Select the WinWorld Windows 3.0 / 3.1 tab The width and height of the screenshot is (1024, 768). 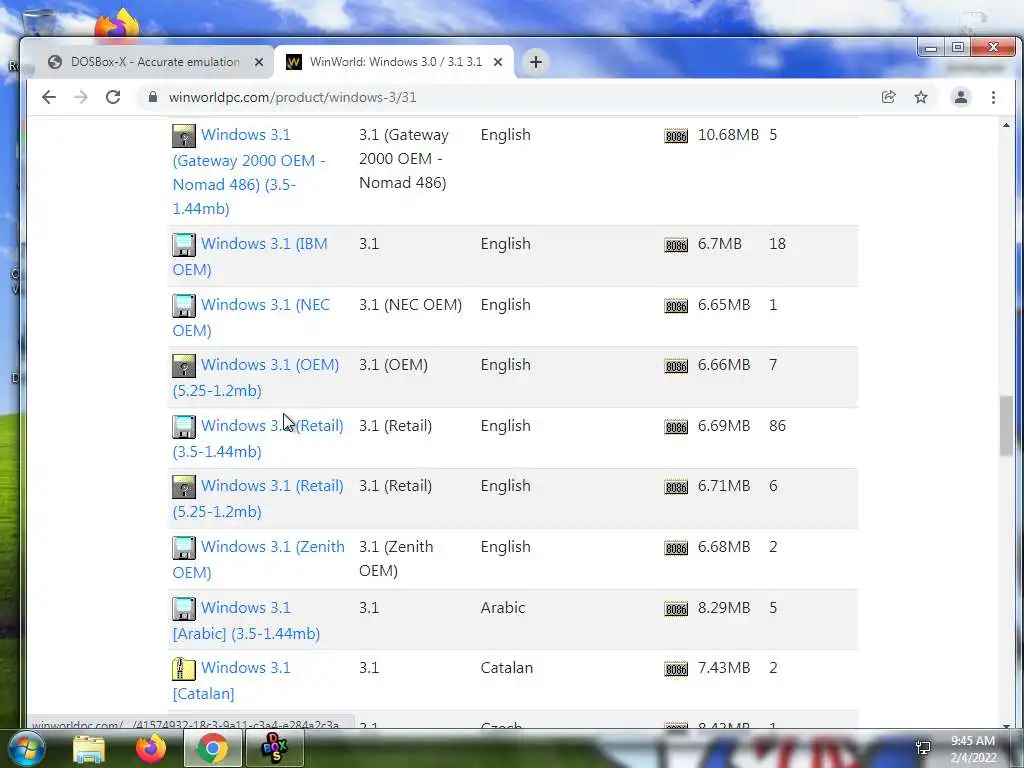click(396, 62)
